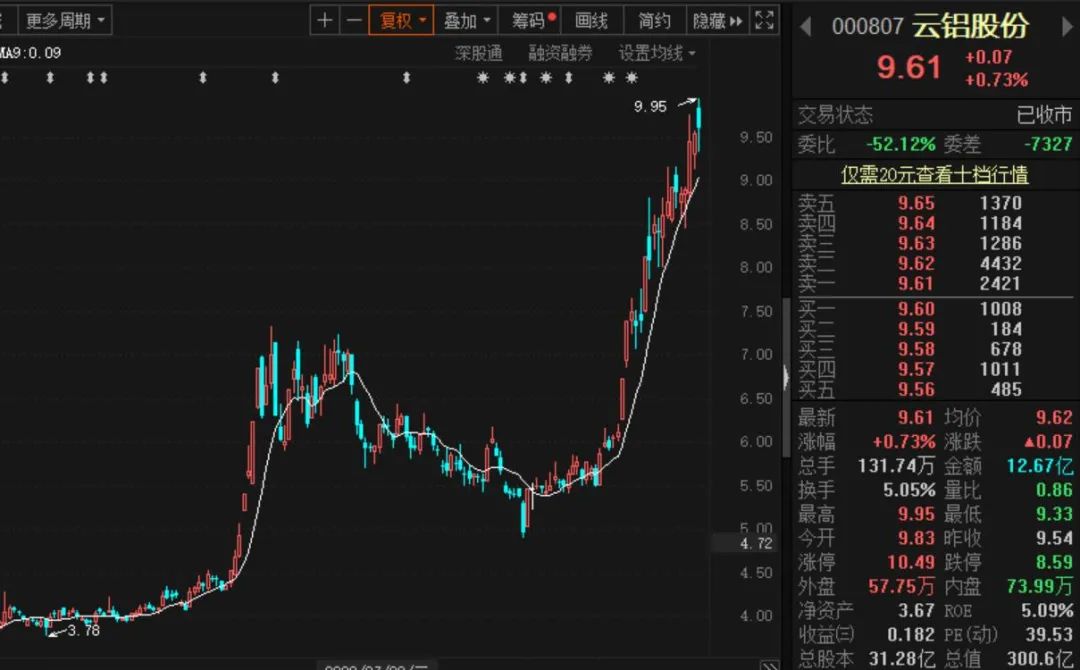
Task: Open 设置均线 moving average settings
Action: click(656, 53)
